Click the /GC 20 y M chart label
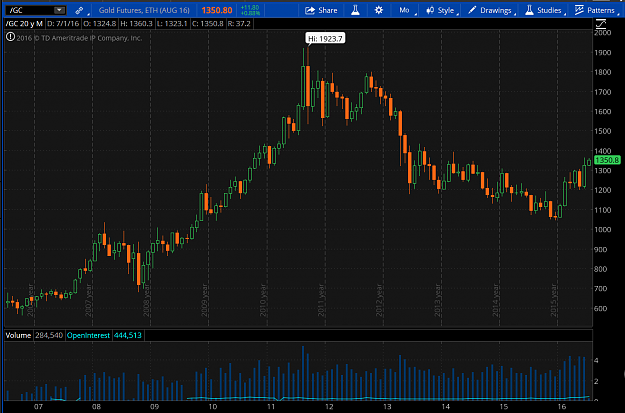 tap(24, 24)
